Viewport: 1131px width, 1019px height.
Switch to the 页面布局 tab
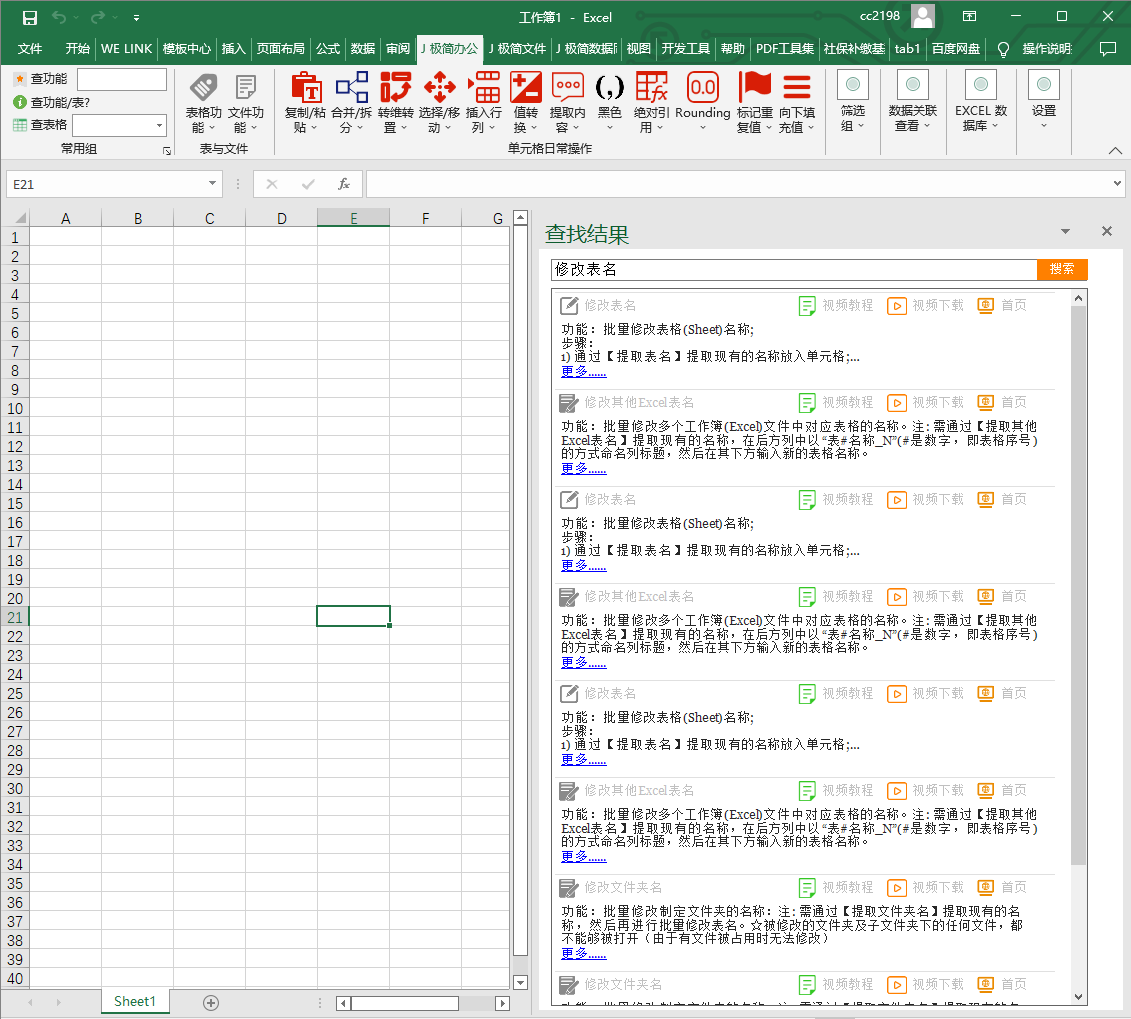coord(280,49)
